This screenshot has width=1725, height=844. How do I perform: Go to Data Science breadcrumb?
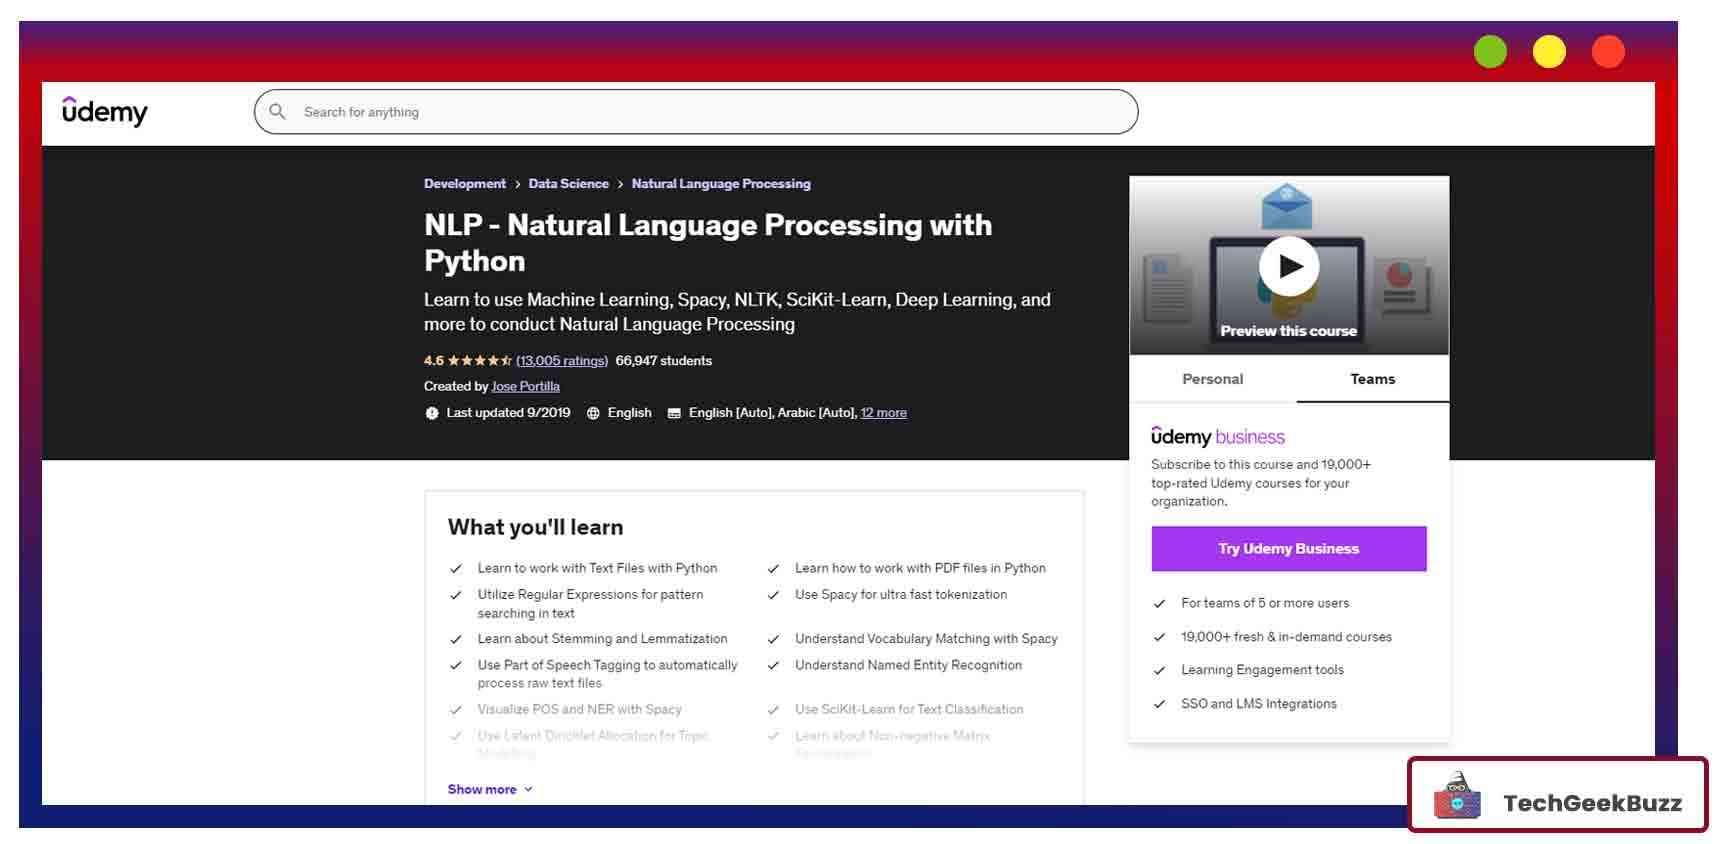568,184
